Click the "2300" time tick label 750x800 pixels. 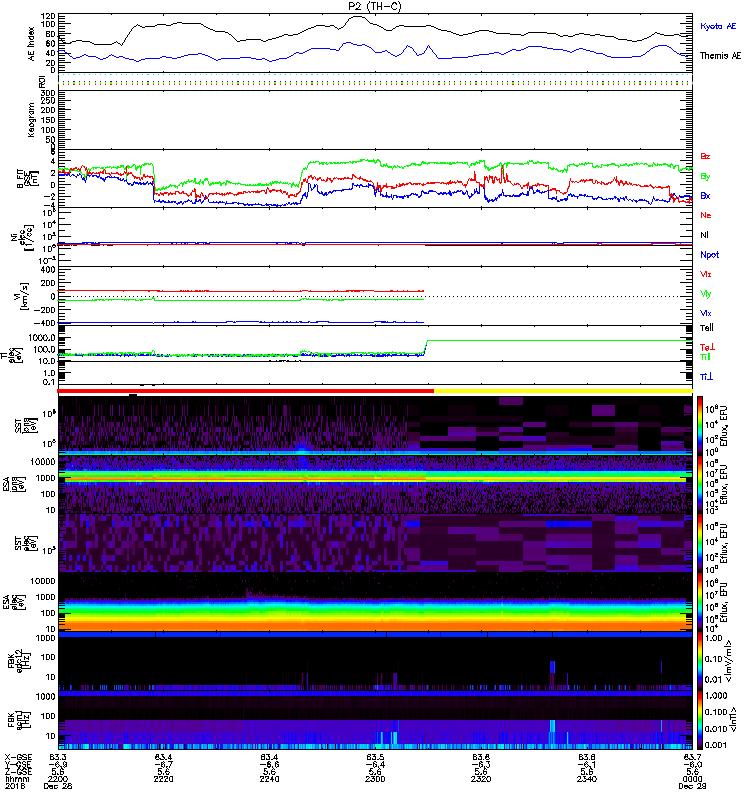tap(375, 779)
